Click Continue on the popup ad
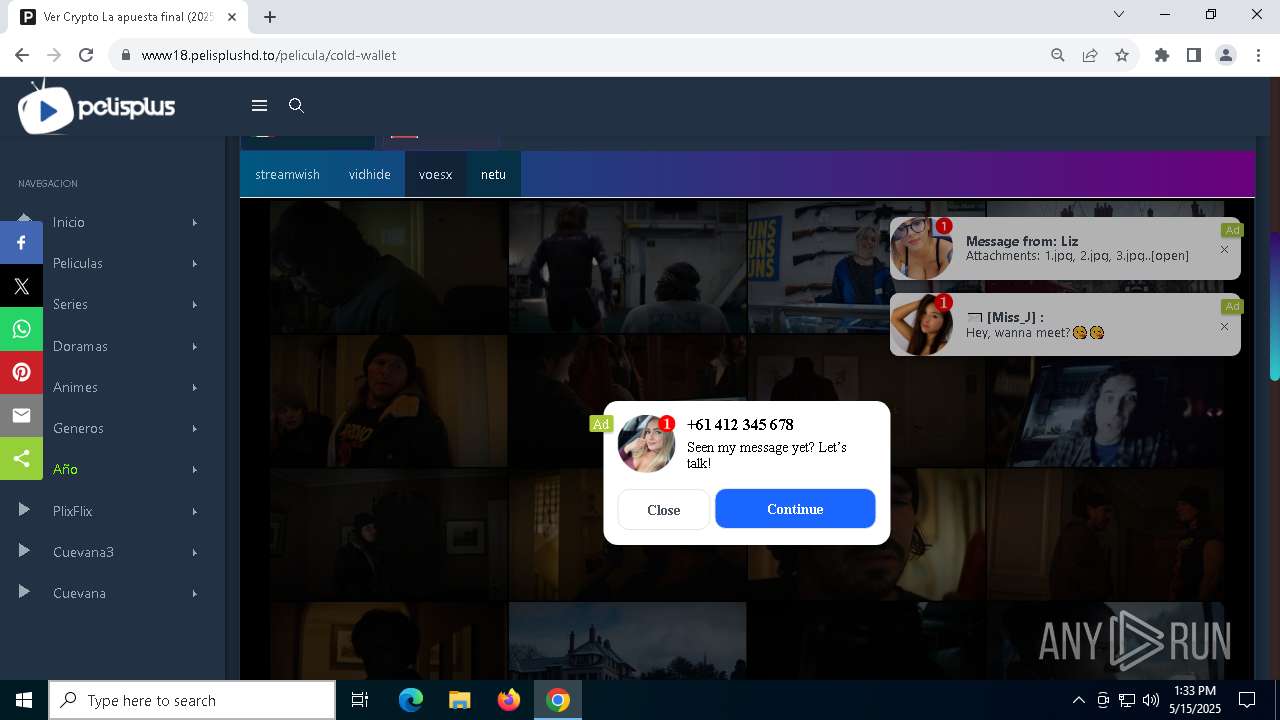Image resolution: width=1280 pixels, height=720 pixels. (x=795, y=509)
